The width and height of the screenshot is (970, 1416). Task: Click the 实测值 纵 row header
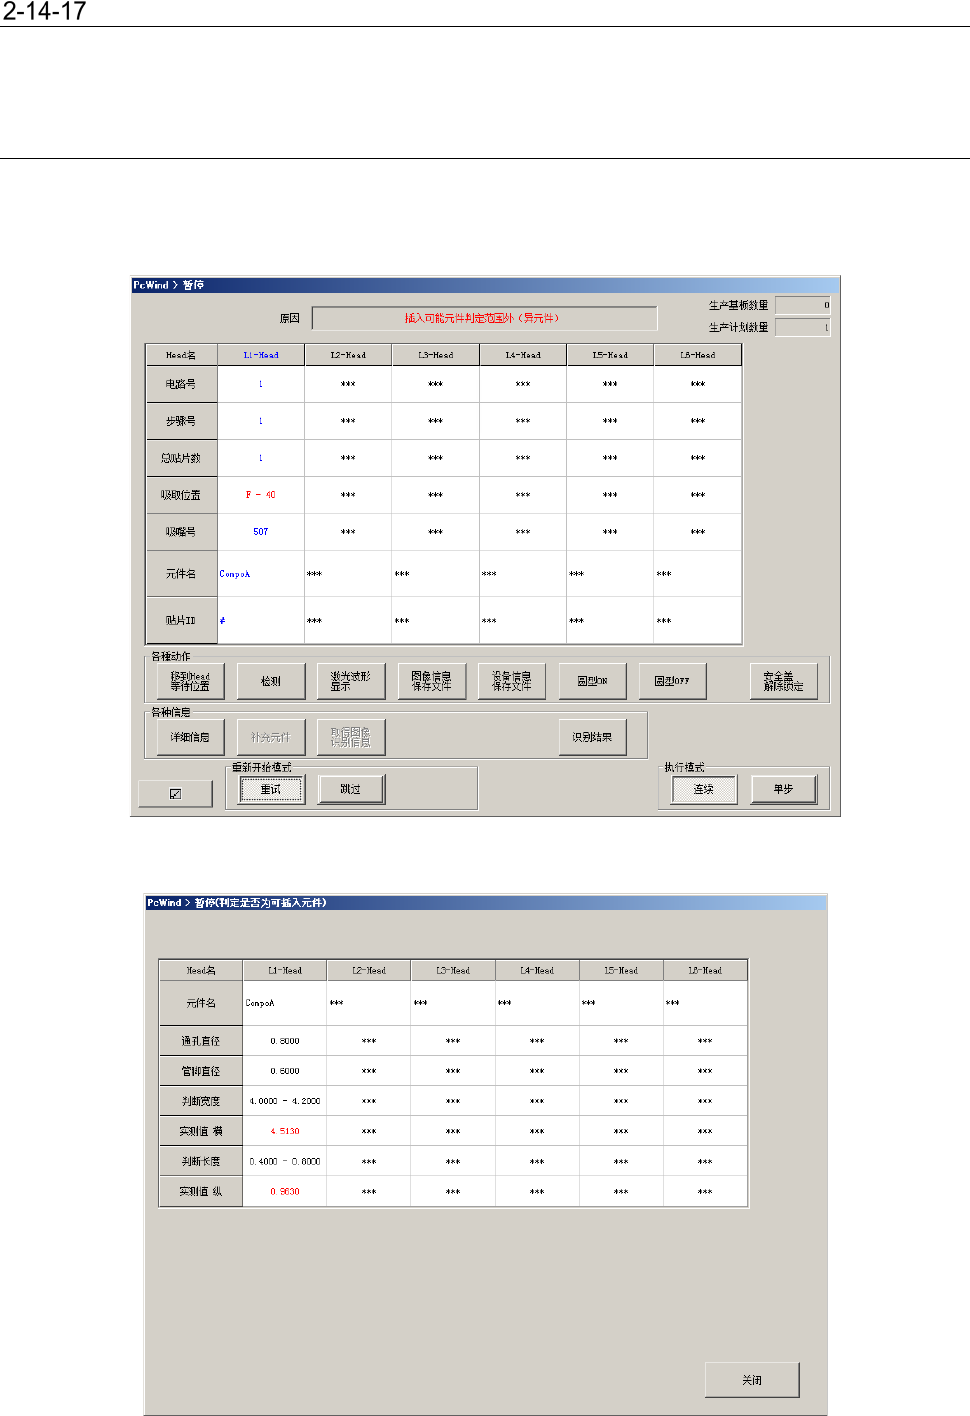[201, 1191]
